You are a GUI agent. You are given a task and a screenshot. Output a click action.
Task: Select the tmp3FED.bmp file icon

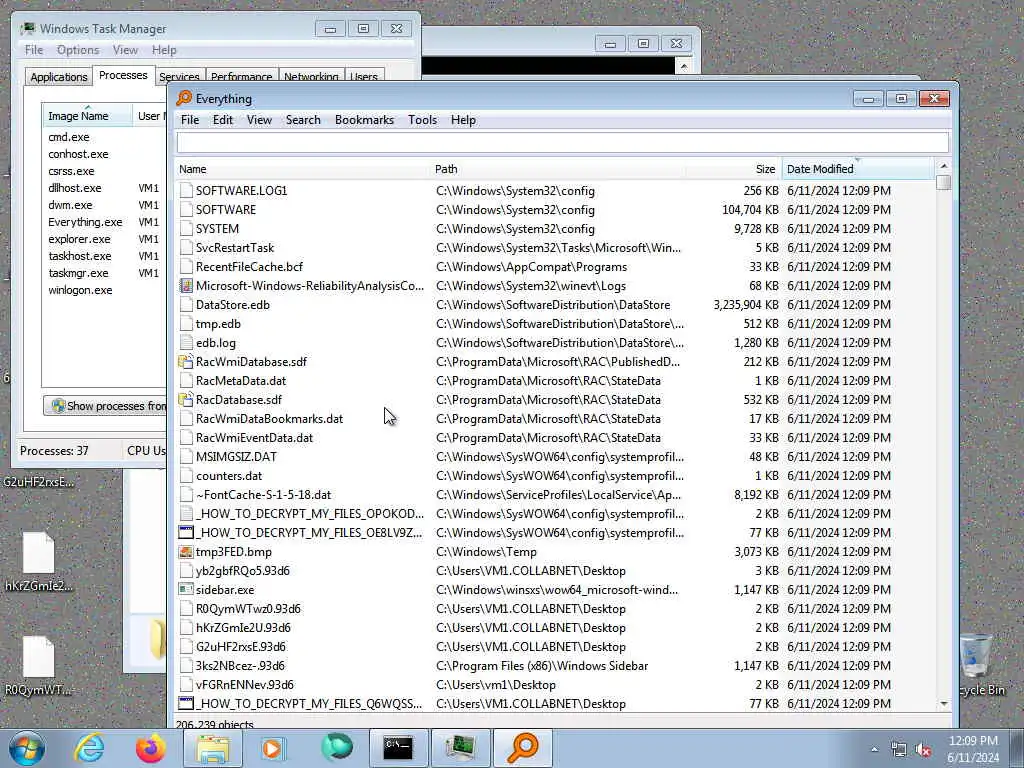coord(186,552)
